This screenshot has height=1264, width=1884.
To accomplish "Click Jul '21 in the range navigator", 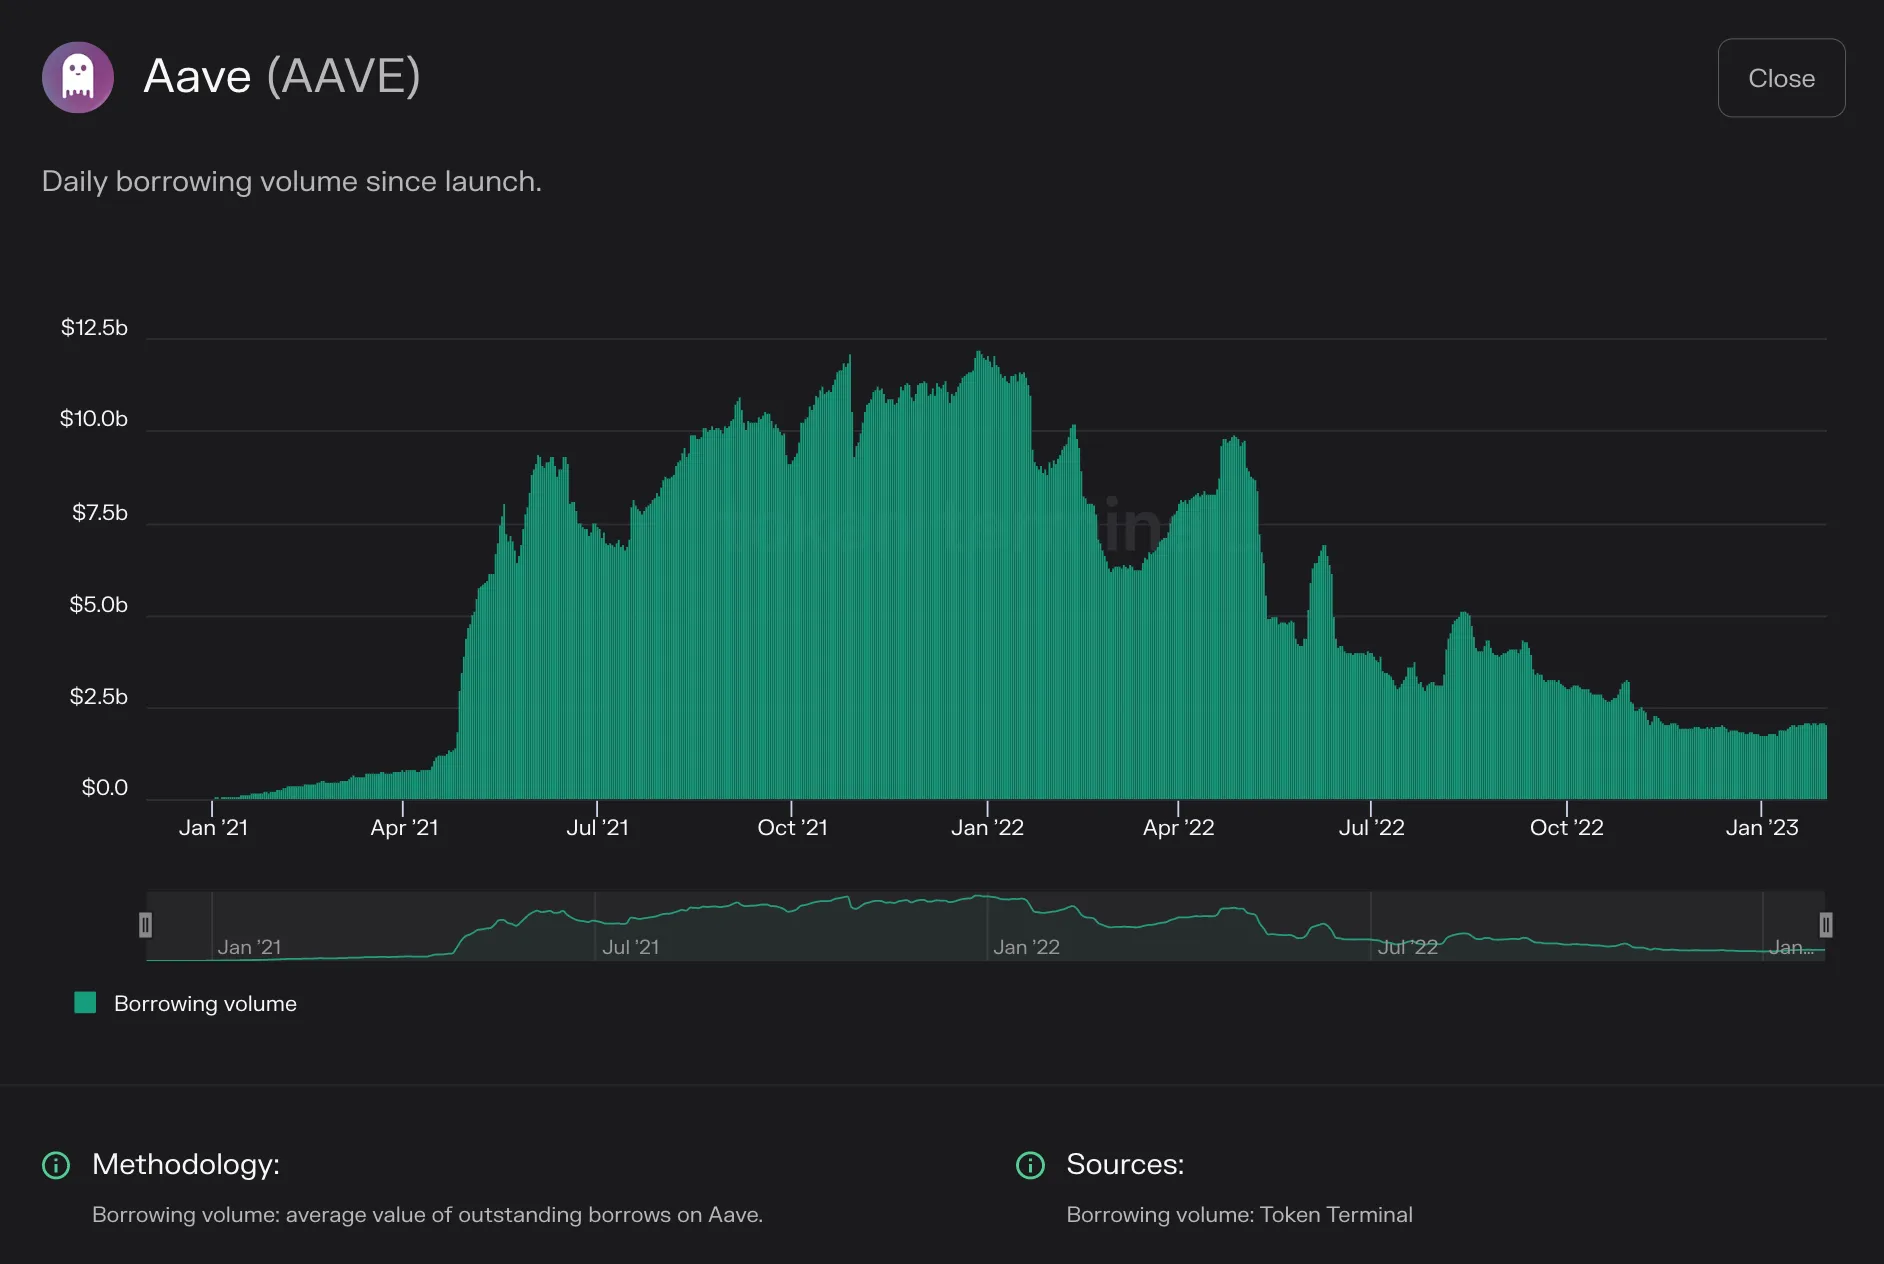I will pos(631,947).
